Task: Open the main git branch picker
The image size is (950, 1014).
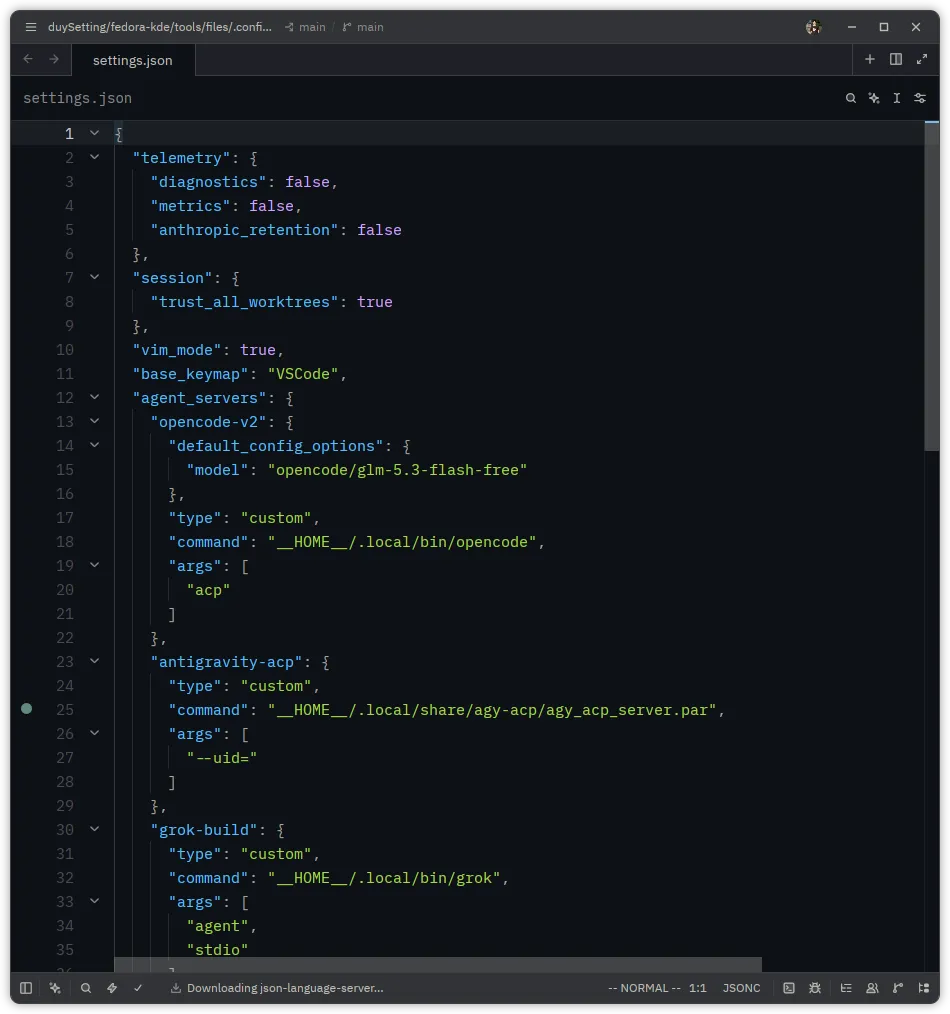Action: click(363, 27)
